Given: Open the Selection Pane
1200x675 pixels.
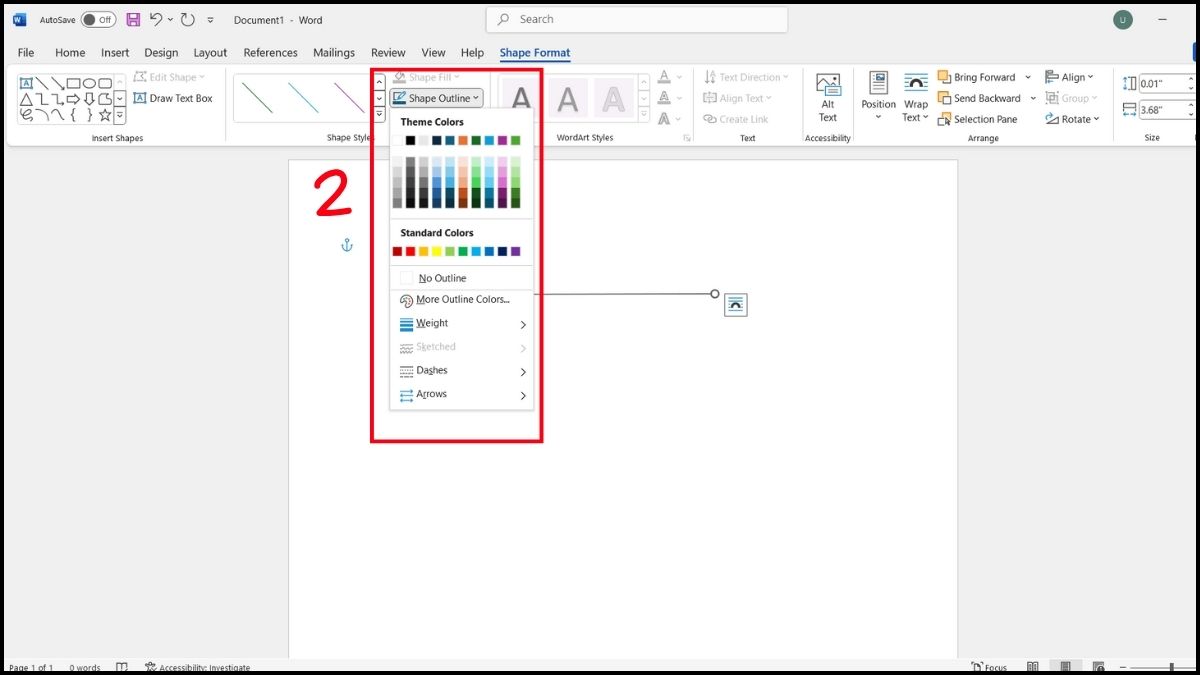Looking at the screenshot, I should (977, 119).
